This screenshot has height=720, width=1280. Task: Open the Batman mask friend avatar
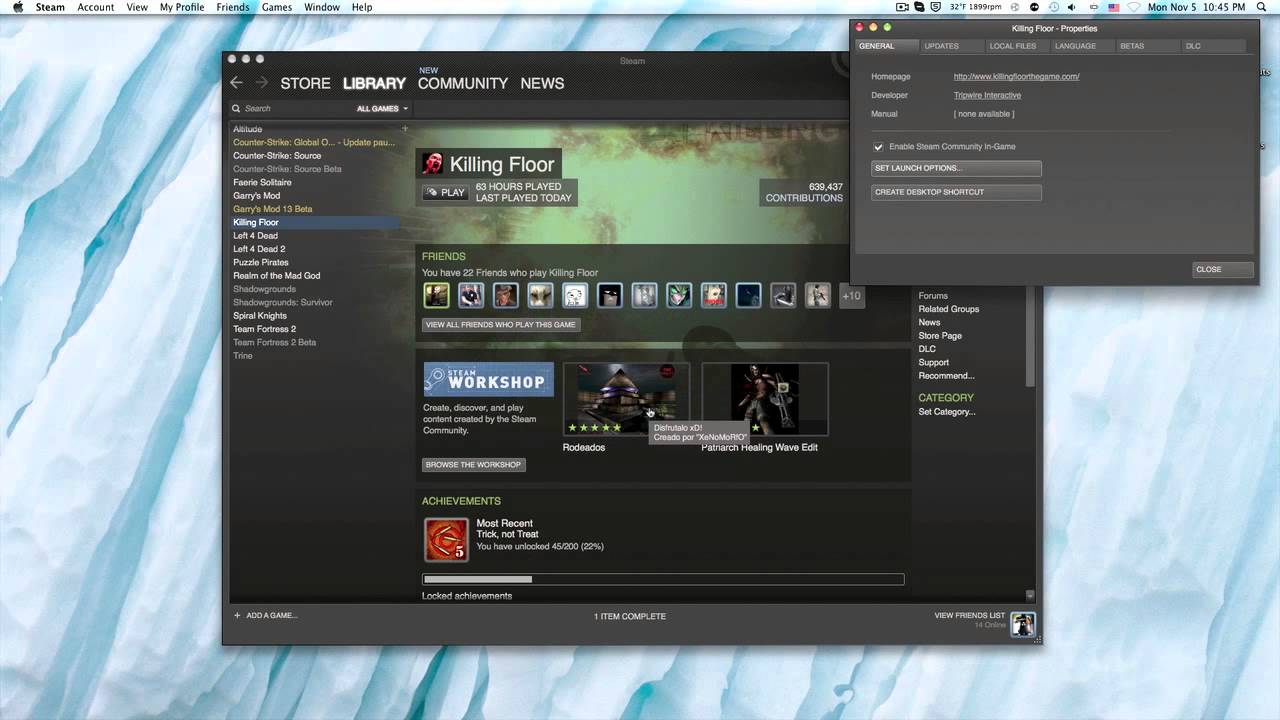pyautogui.click(x=610, y=295)
